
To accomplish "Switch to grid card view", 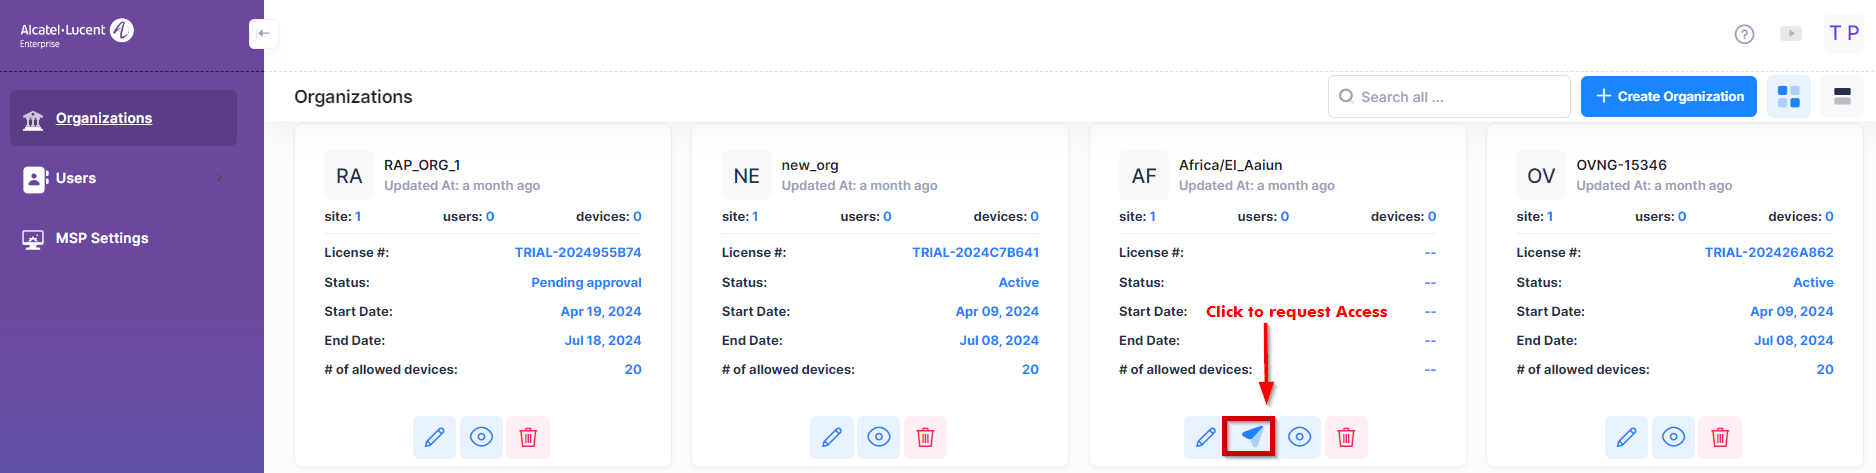I will [x=1788, y=97].
